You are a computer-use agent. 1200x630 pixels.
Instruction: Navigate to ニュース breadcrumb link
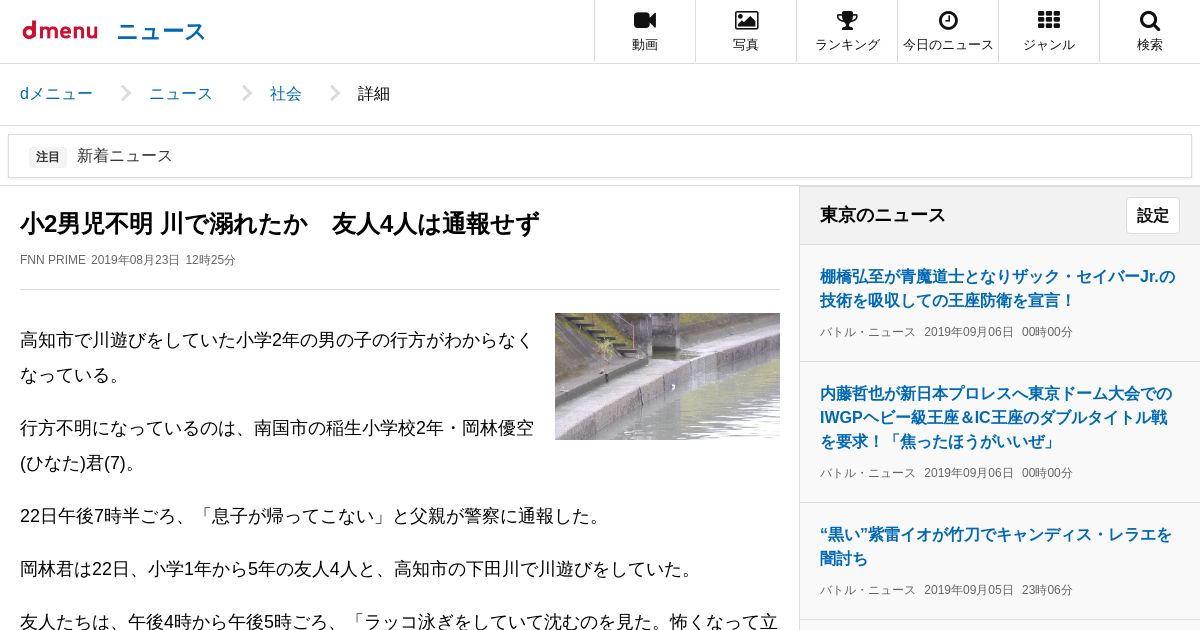(x=181, y=94)
